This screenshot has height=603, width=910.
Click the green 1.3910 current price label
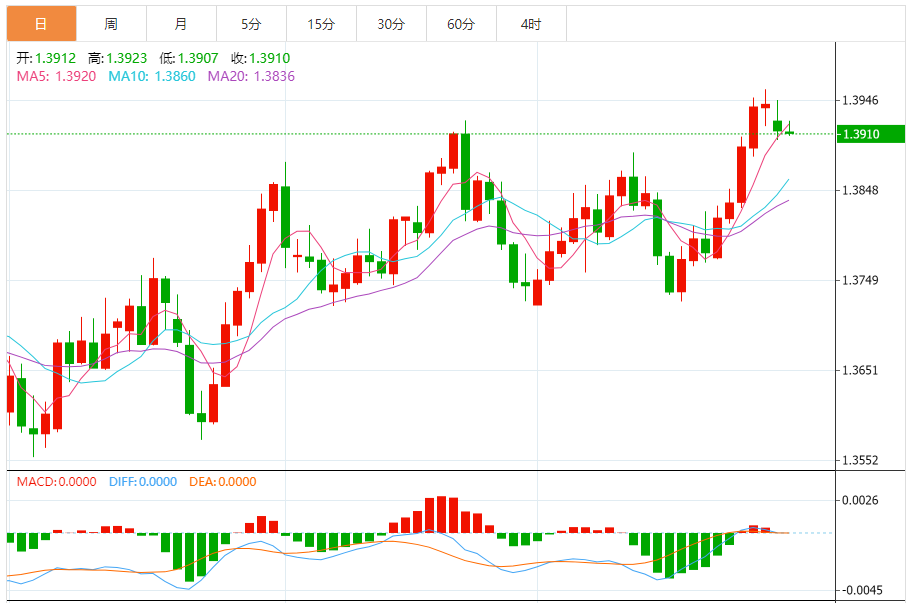click(871, 134)
